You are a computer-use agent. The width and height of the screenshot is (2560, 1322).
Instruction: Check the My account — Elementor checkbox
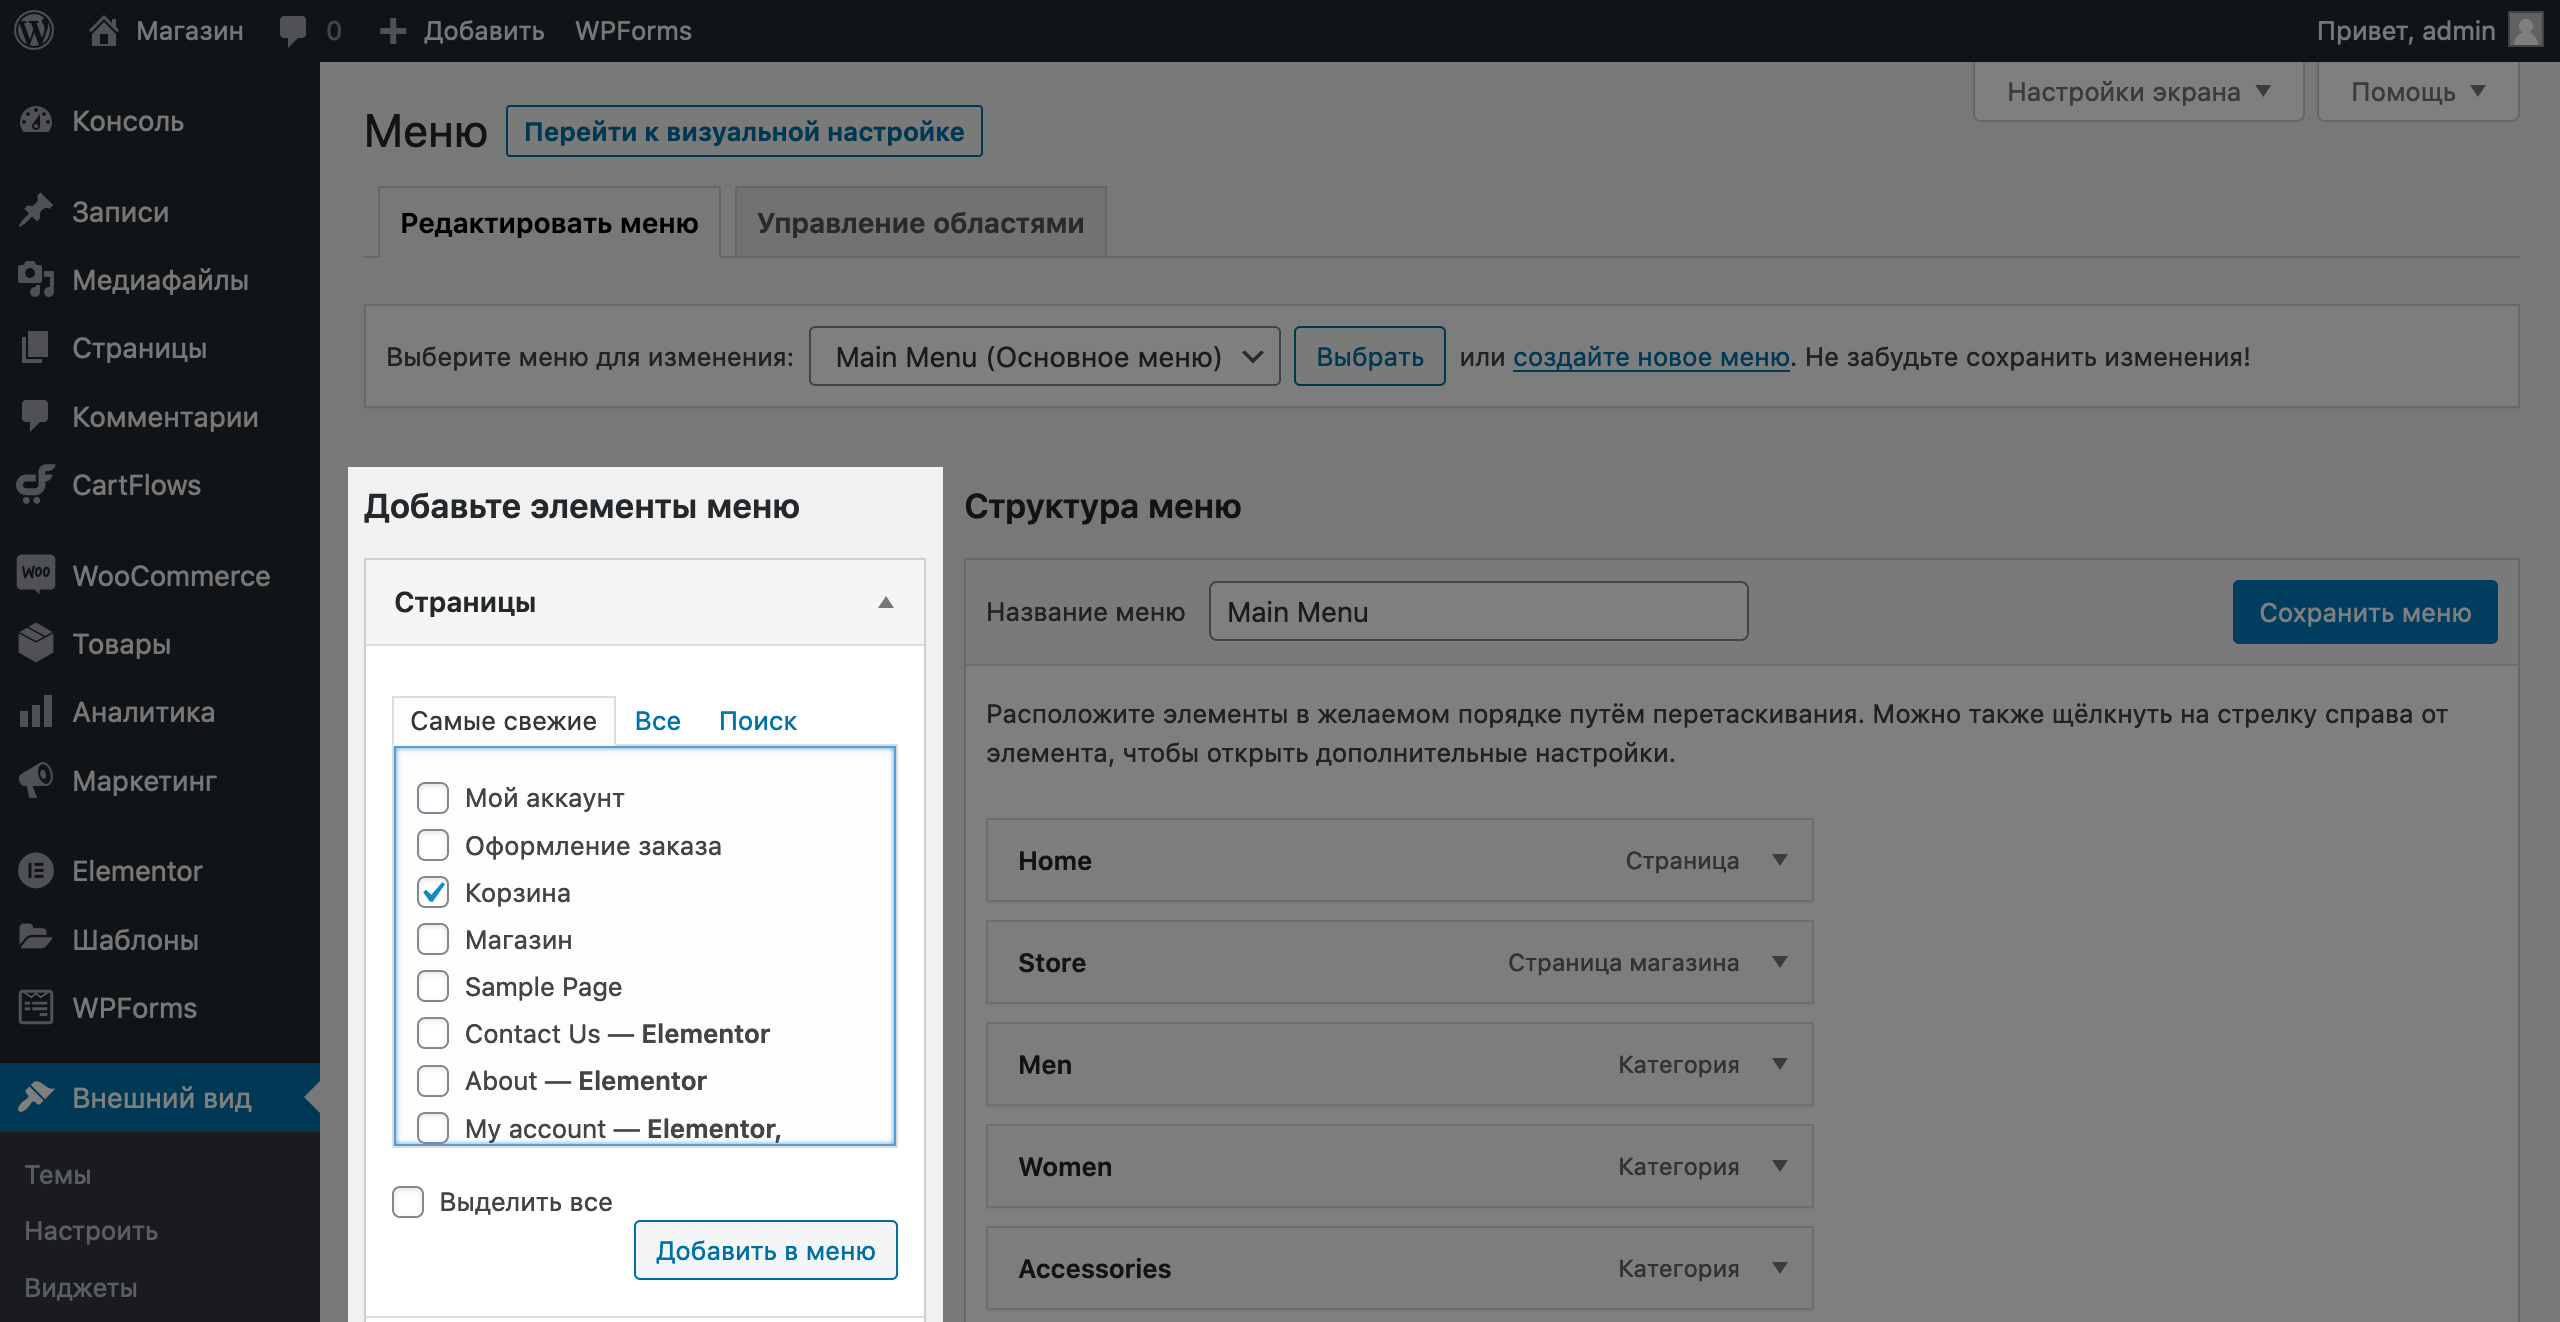[433, 1127]
